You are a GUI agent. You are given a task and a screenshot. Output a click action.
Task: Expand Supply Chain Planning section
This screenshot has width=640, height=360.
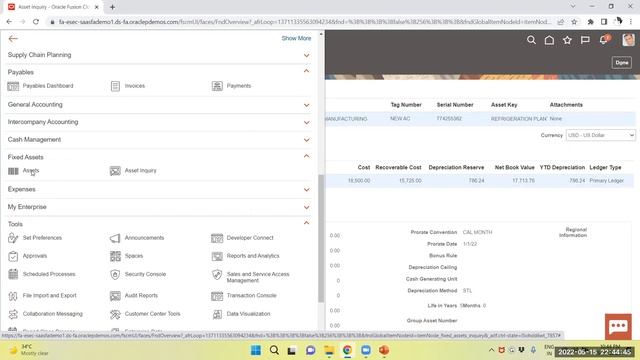click(x=307, y=55)
